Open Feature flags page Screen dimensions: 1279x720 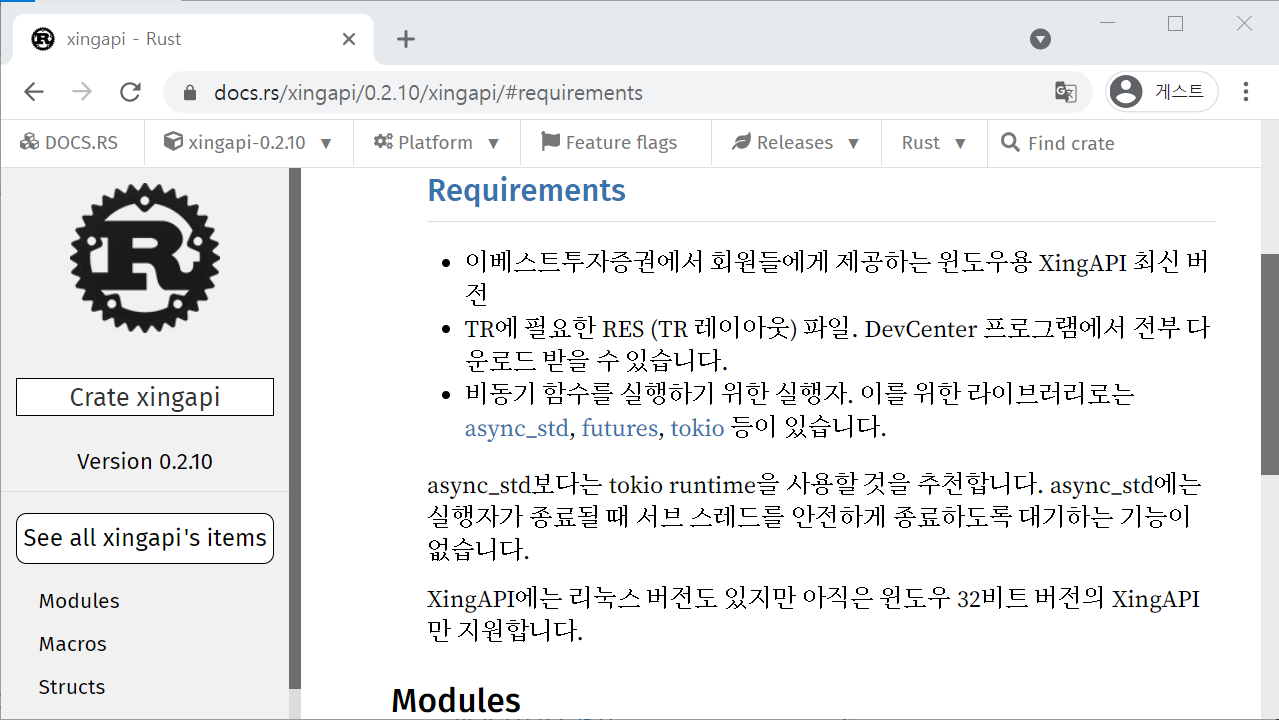coord(609,143)
